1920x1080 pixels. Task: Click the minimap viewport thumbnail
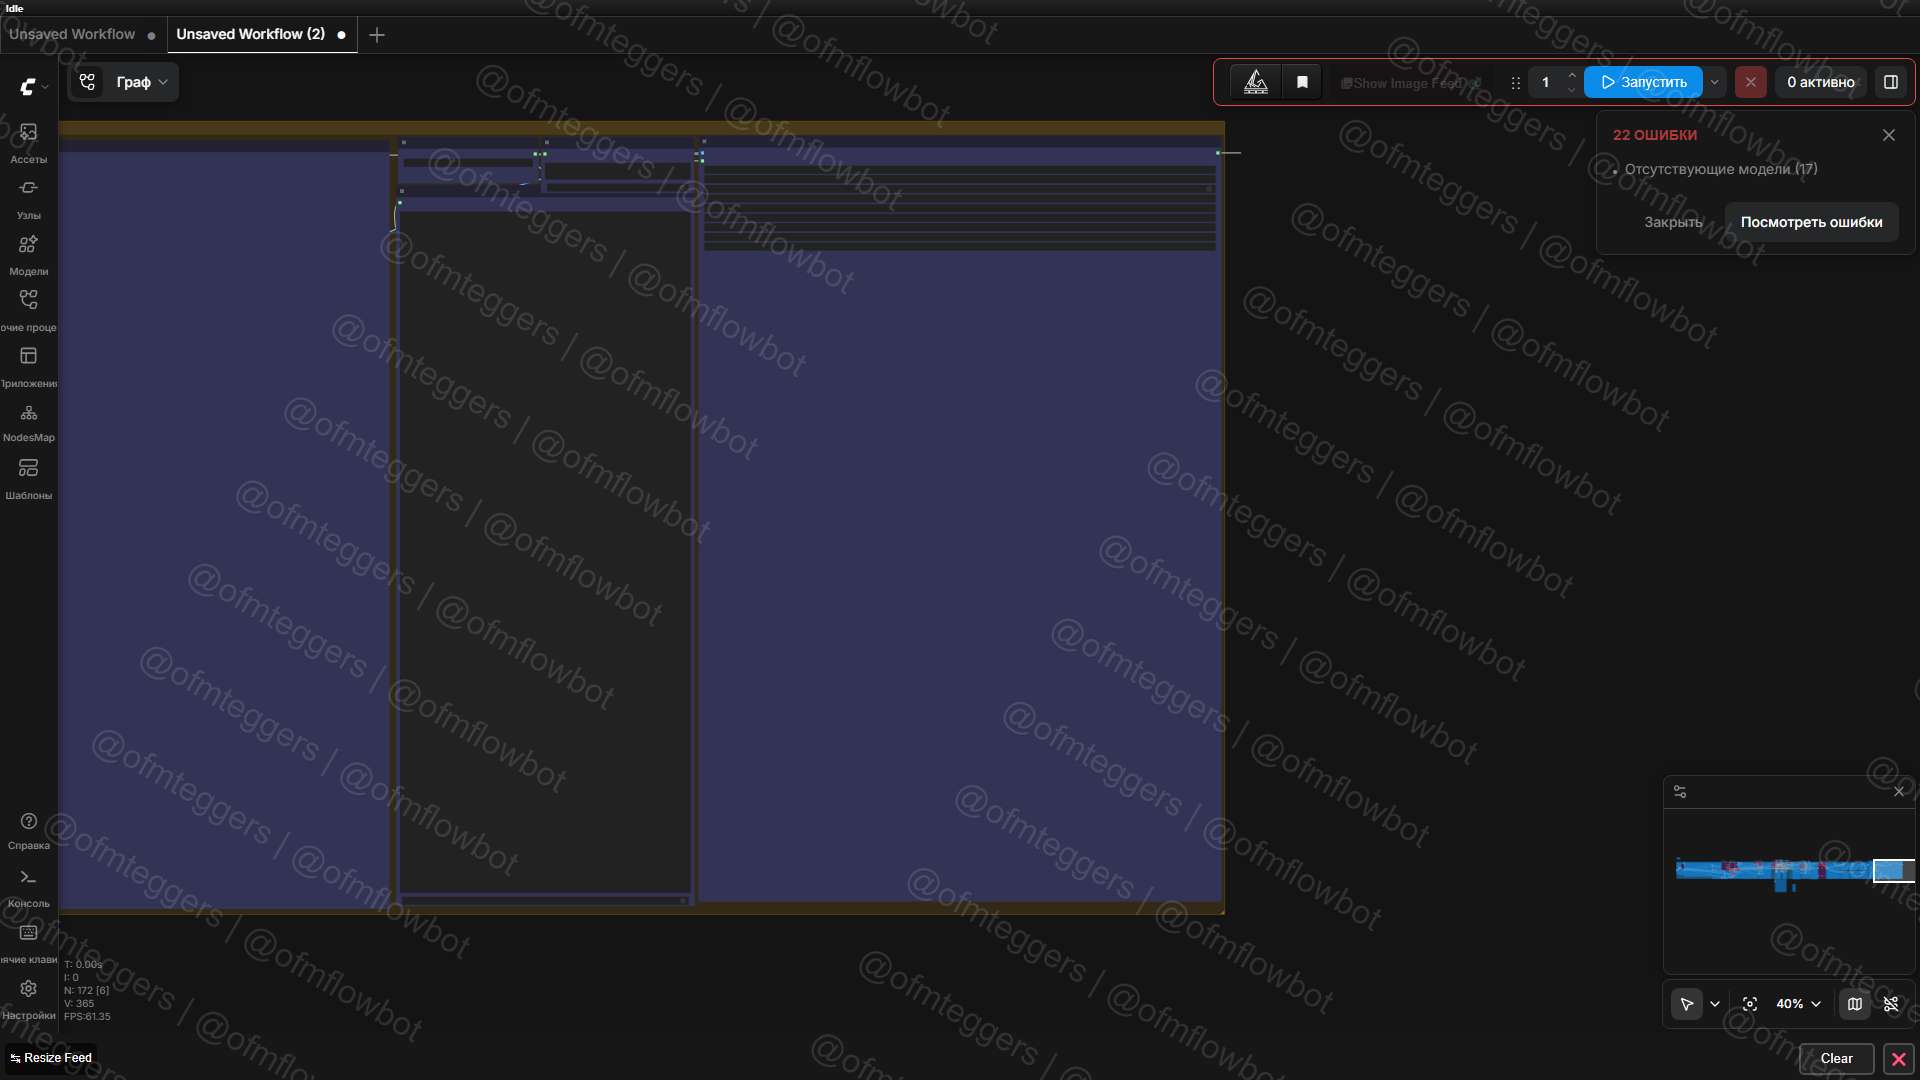tap(1893, 870)
